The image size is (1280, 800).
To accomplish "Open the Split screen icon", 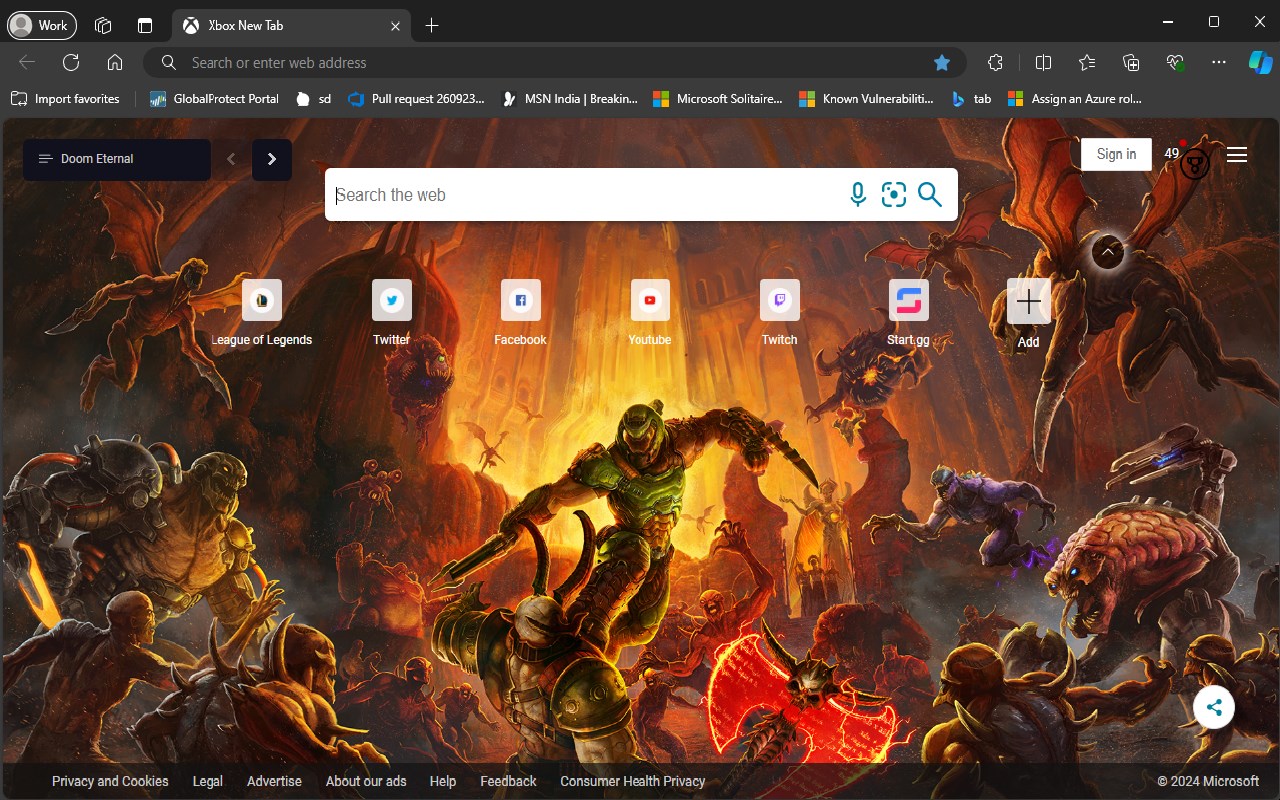I will (1043, 62).
